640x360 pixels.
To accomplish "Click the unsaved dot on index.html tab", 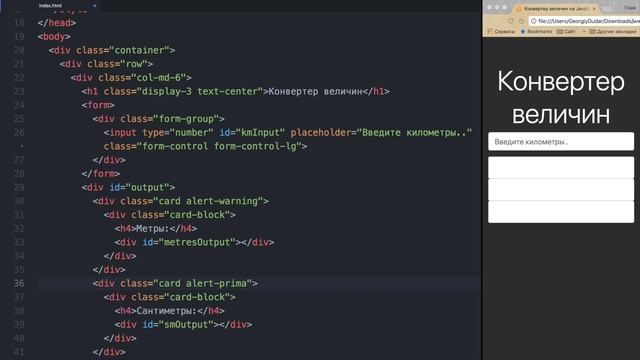I will pos(95,6).
